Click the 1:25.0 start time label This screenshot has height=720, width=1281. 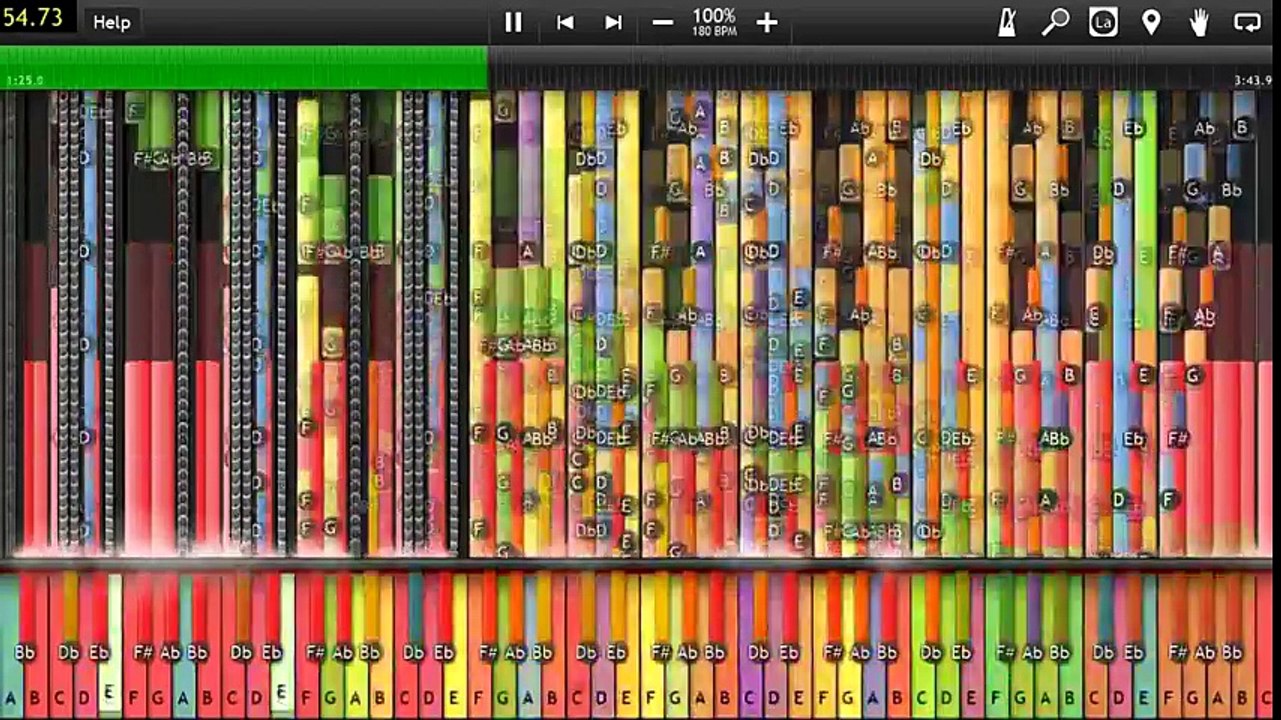(24, 80)
